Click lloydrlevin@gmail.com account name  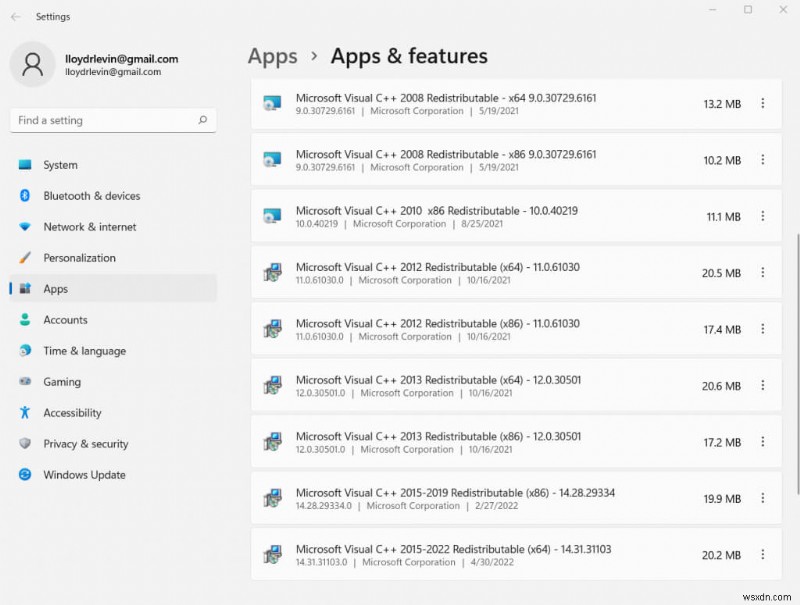(121, 59)
